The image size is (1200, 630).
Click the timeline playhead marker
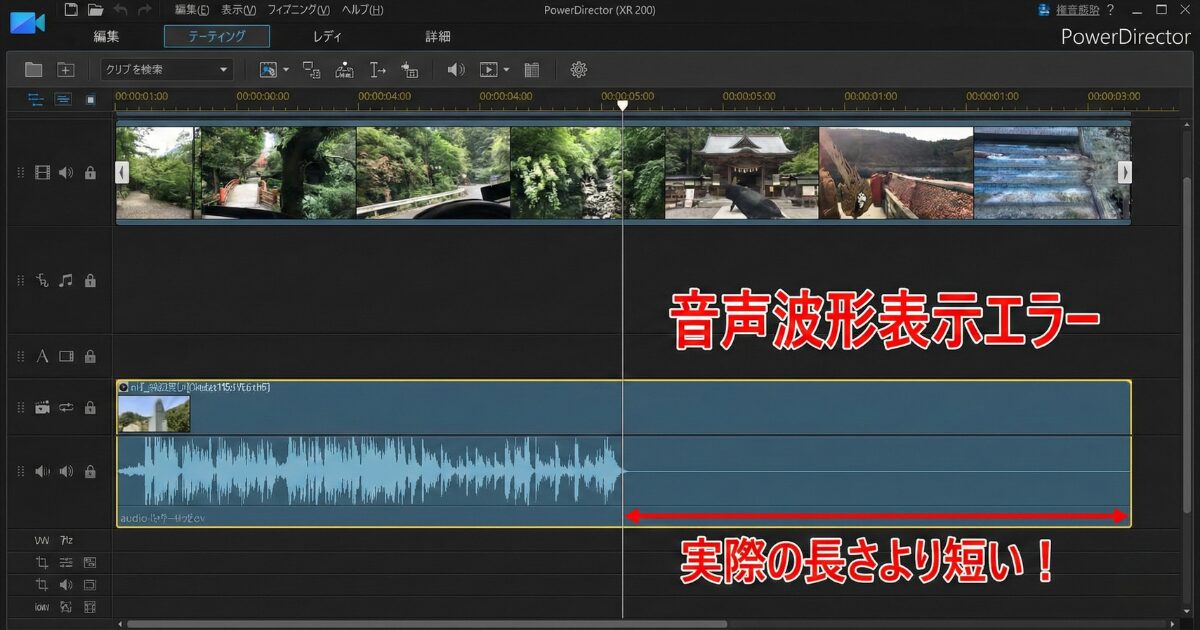point(622,104)
